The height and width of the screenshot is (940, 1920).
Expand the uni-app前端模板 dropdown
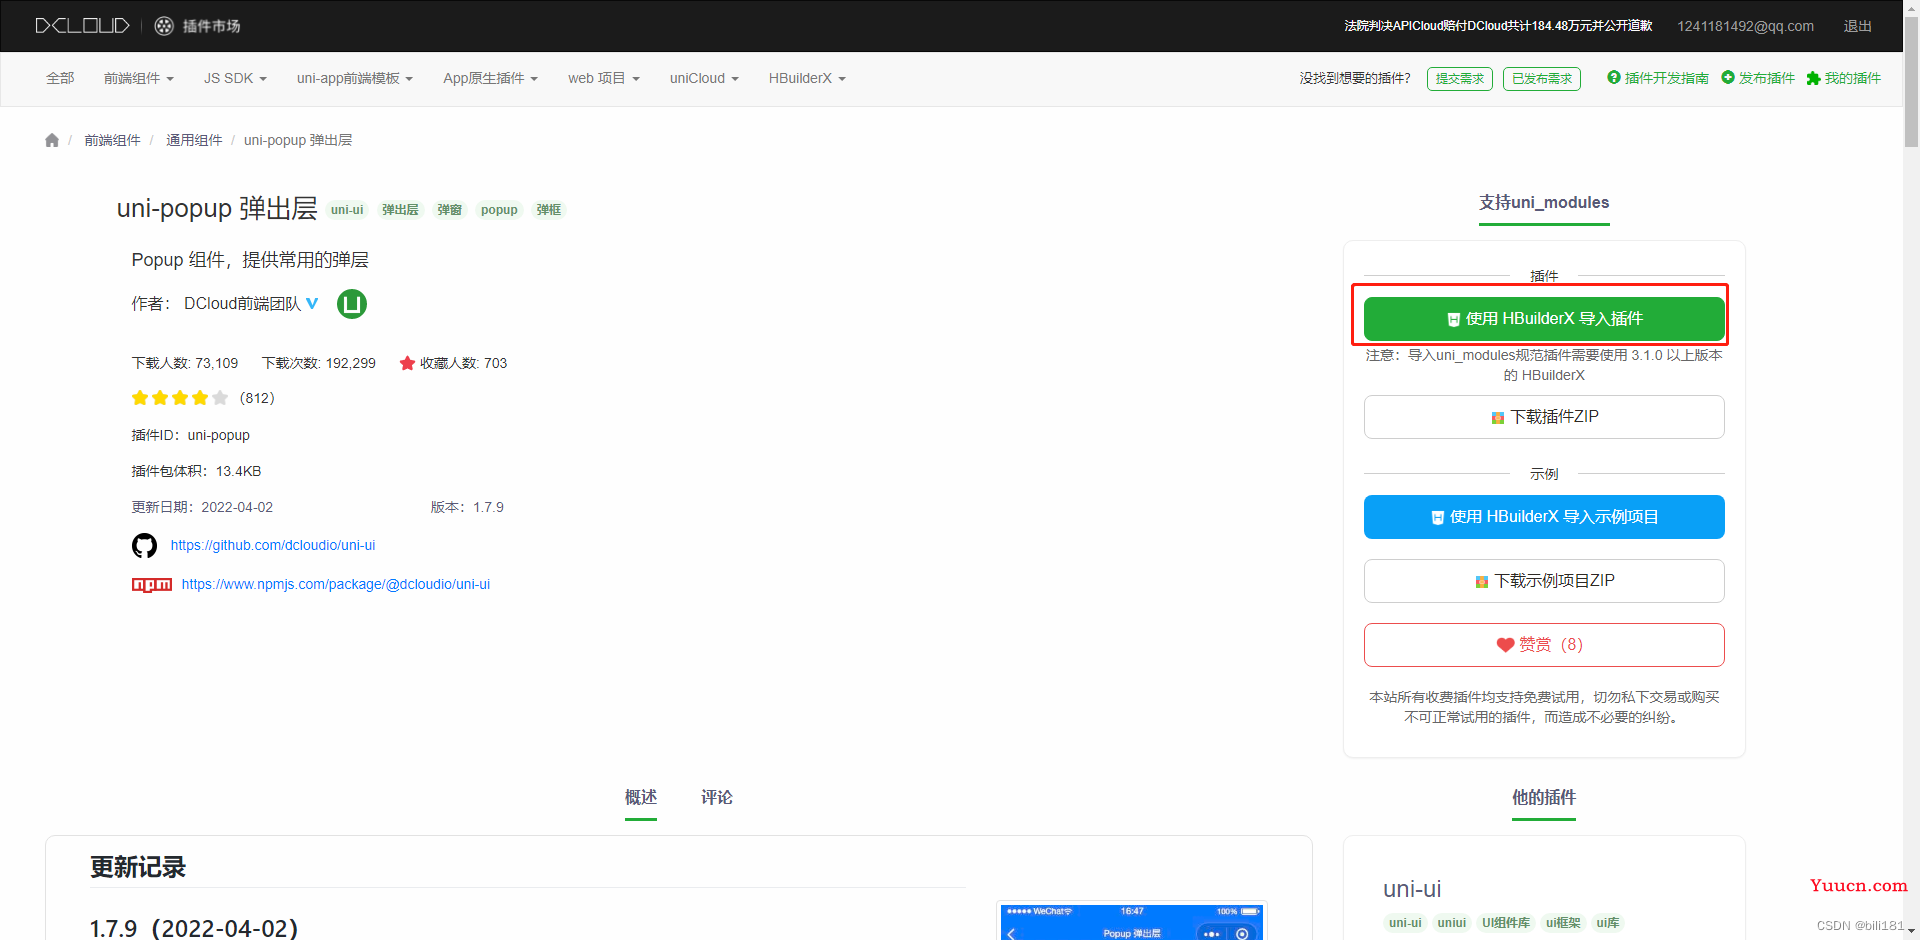click(355, 78)
